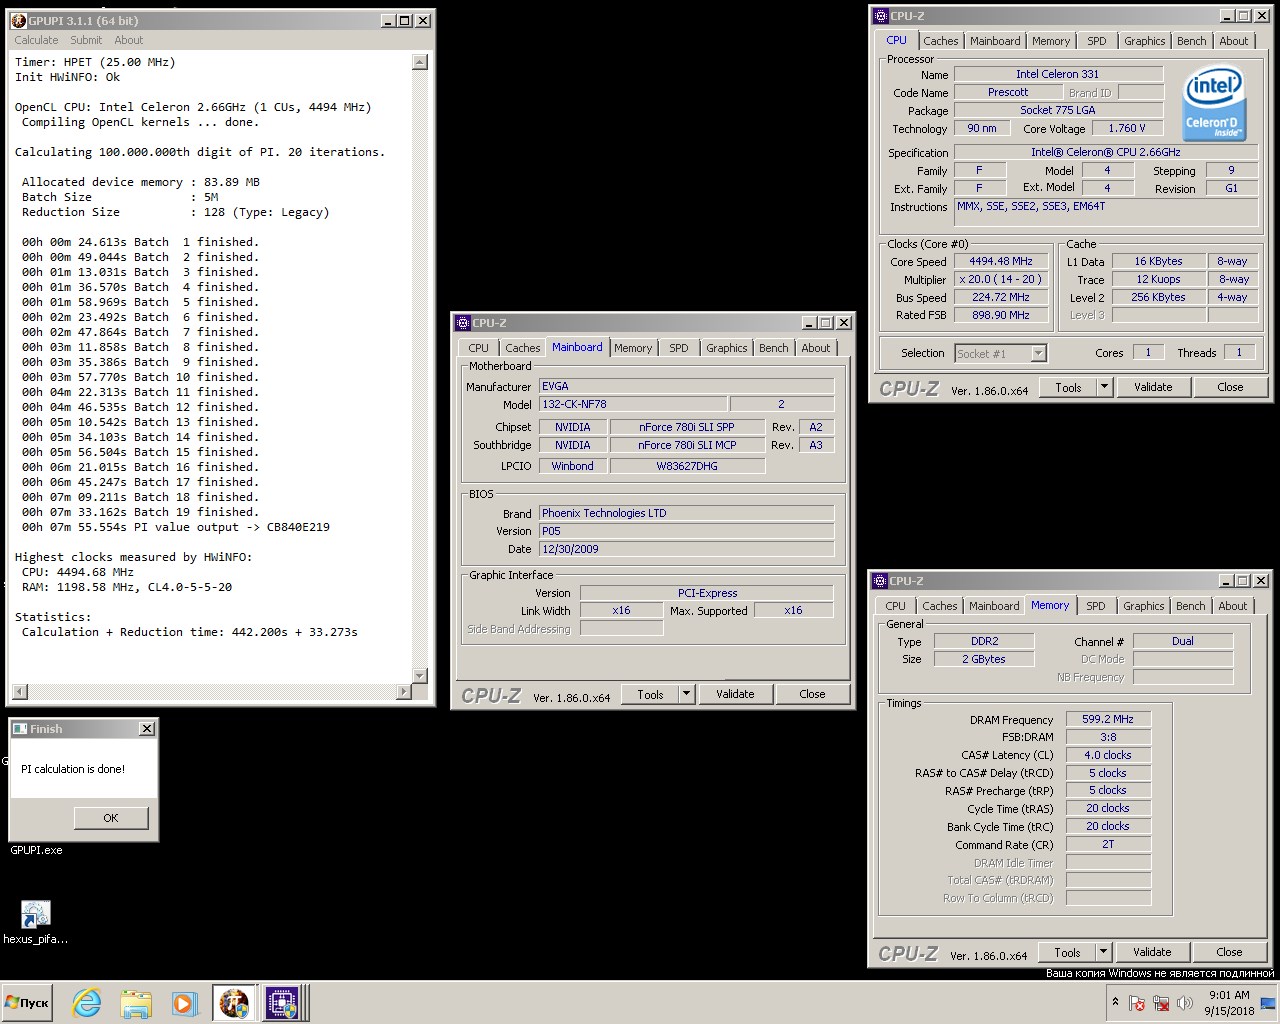The height and width of the screenshot is (1024, 1280).
Task: Expand Tools arrow in CPU tab CPU-Z window
Action: pos(1104,387)
